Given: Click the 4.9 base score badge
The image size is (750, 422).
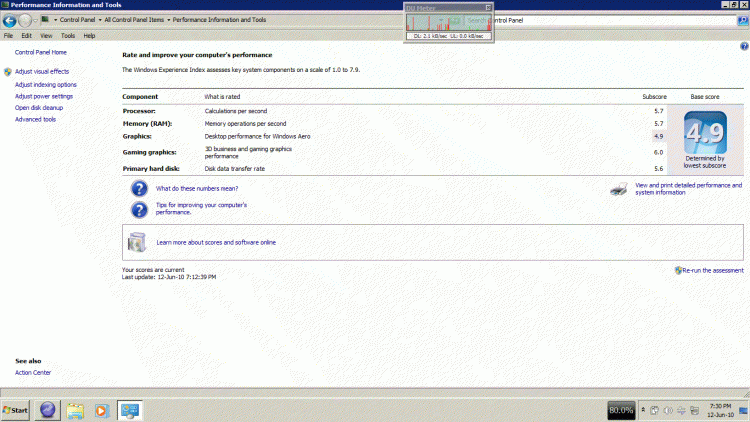Looking at the screenshot, I should click(x=705, y=133).
